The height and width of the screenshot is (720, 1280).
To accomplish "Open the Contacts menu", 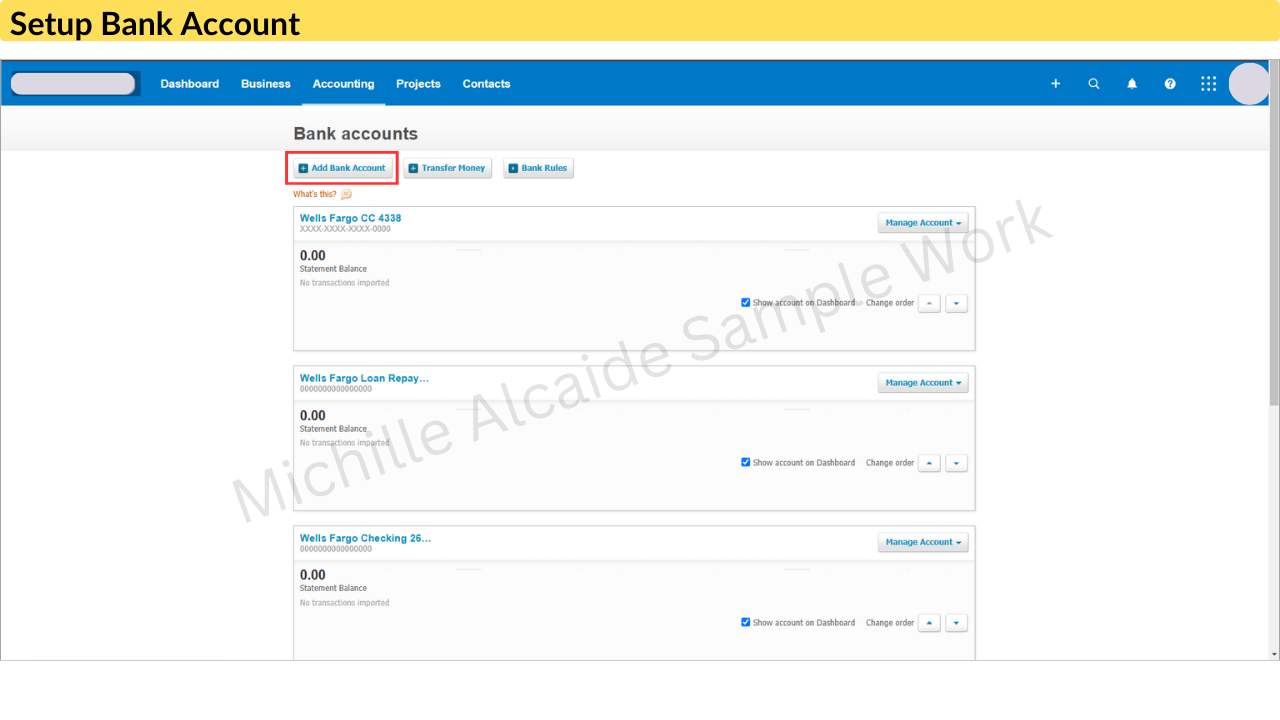I will click(x=486, y=84).
